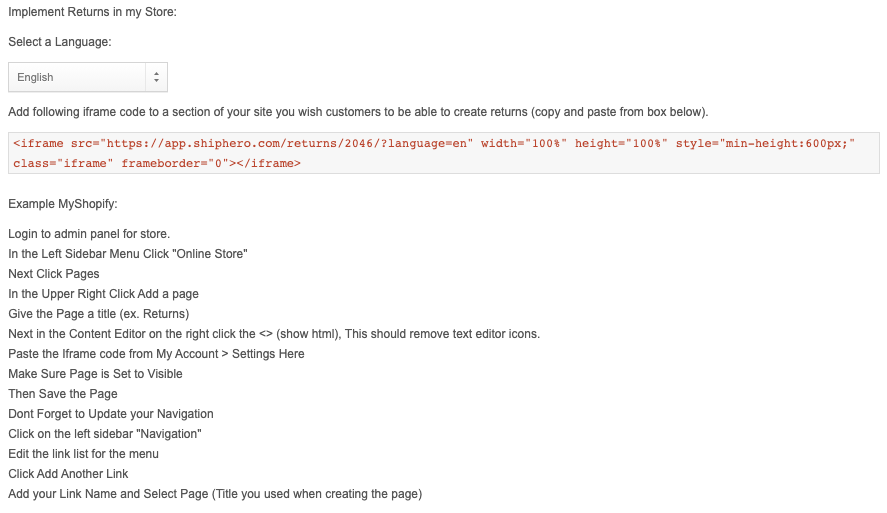Click the "Next Click Pages" line

[54, 274]
